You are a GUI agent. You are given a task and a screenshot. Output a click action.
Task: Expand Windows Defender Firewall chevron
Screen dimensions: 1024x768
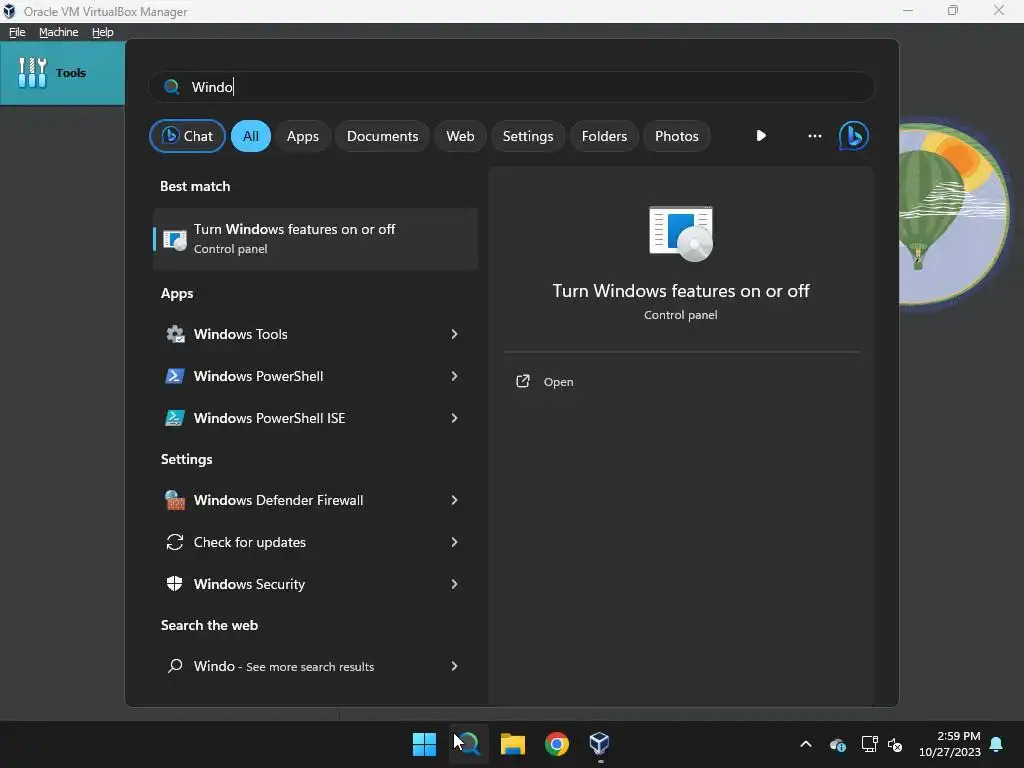pyautogui.click(x=455, y=500)
